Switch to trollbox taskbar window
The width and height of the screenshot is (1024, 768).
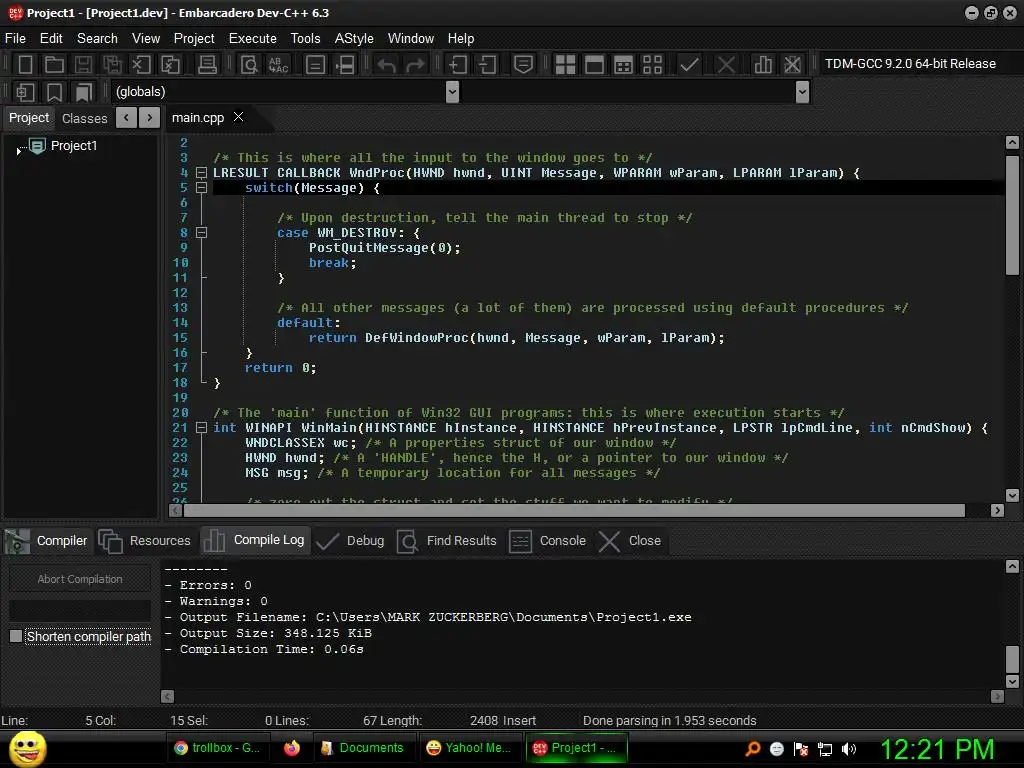tap(217, 748)
